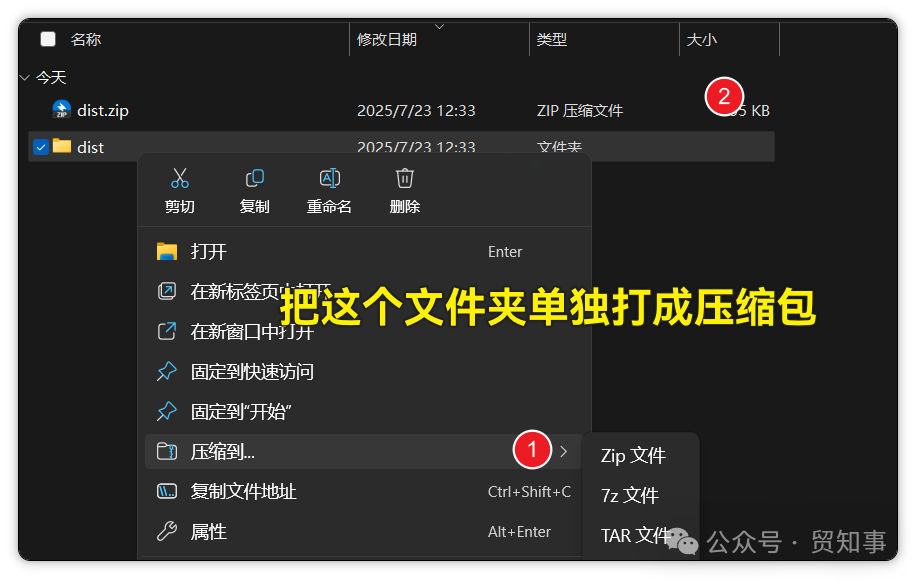Click the Cut icon in the context toolbar
The width and height of the screenshot is (916, 579).
179,177
